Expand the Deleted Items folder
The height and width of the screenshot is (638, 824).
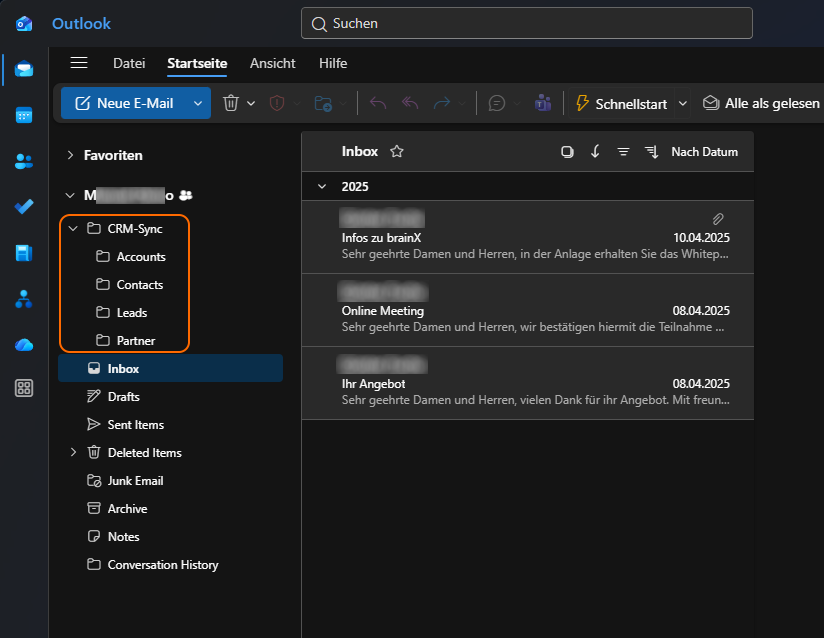click(x=73, y=452)
